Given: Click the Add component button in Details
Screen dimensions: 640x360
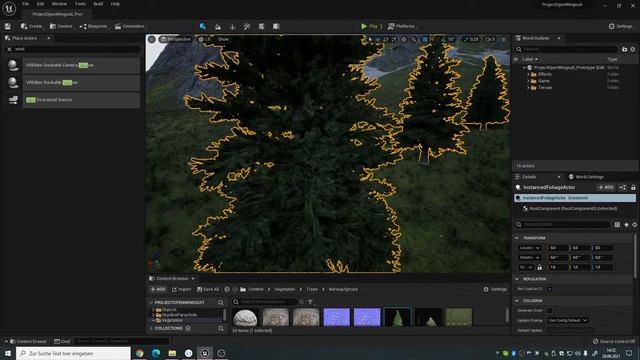Looking at the screenshot, I should (x=606, y=187).
